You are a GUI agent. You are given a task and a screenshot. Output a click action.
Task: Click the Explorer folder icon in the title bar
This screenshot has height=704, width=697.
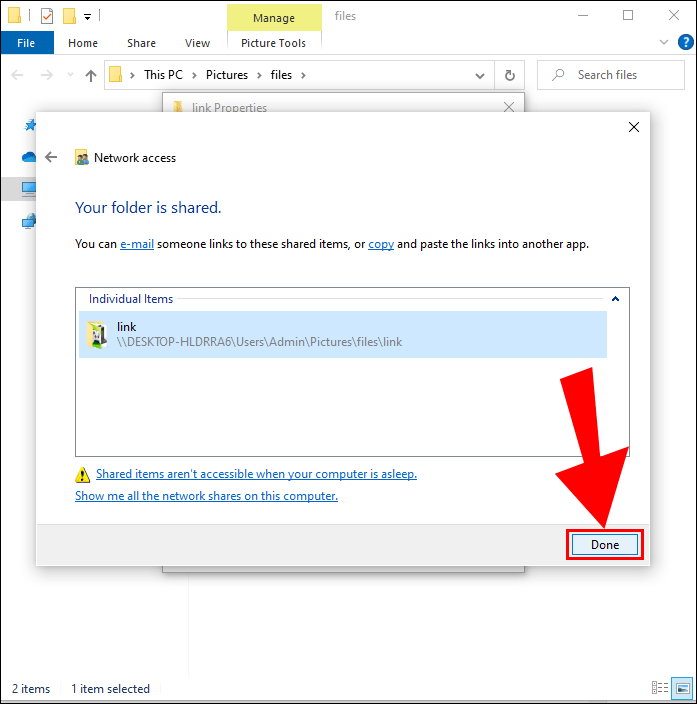click(14, 15)
